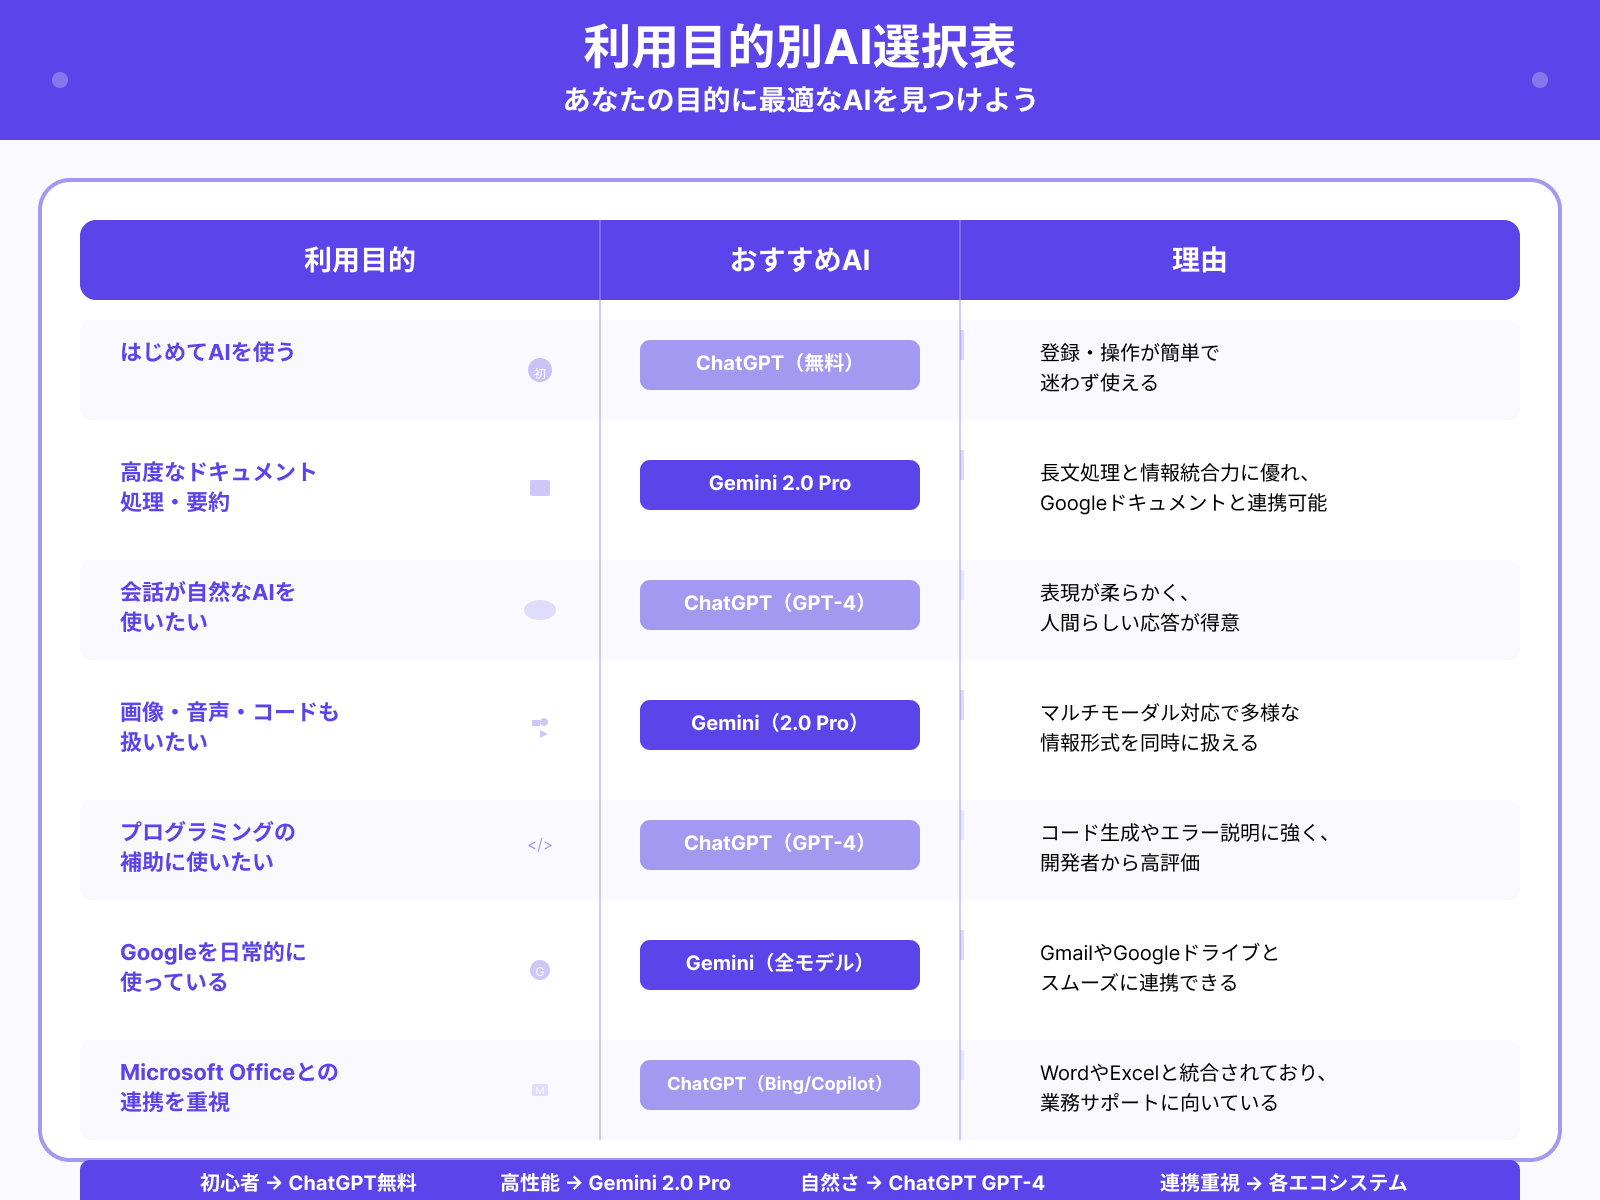Select the document icon next to ドキュメント処理
This screenshot has height=1200, width=1600.
coord(539,489)
